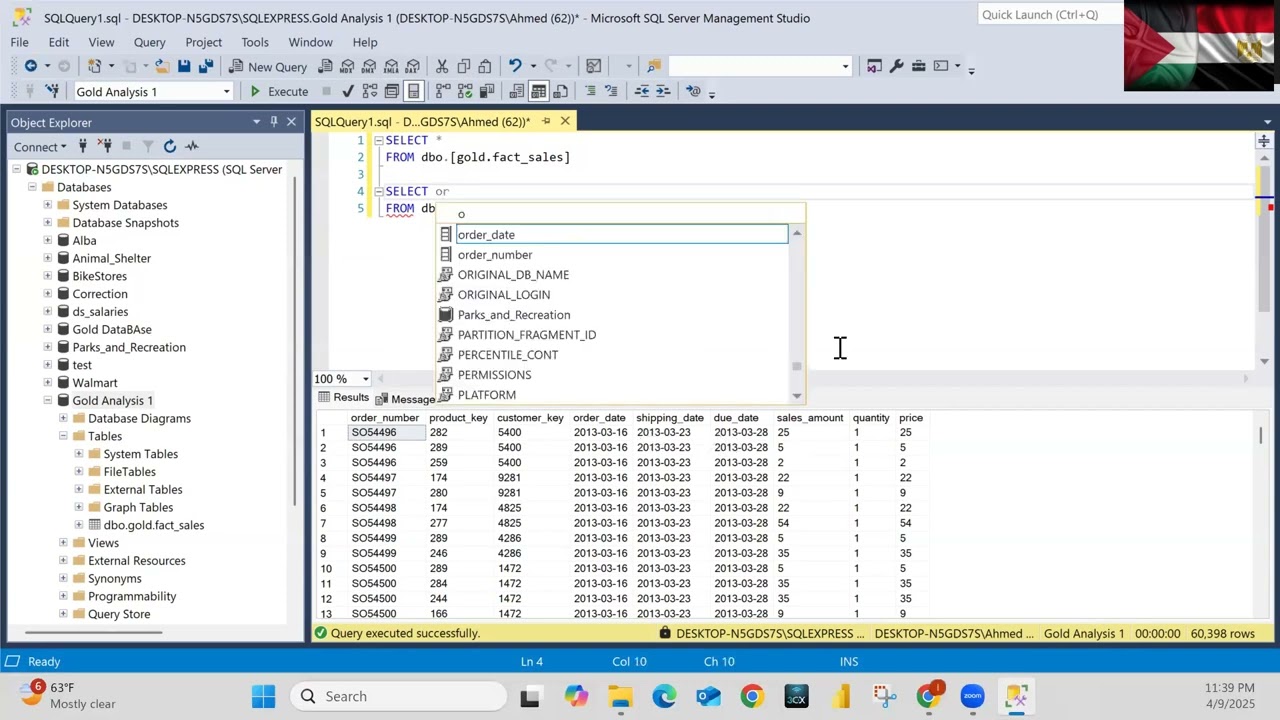Start a DAX query from toolbar
The image size is (1280, 720).
(413, 66)
